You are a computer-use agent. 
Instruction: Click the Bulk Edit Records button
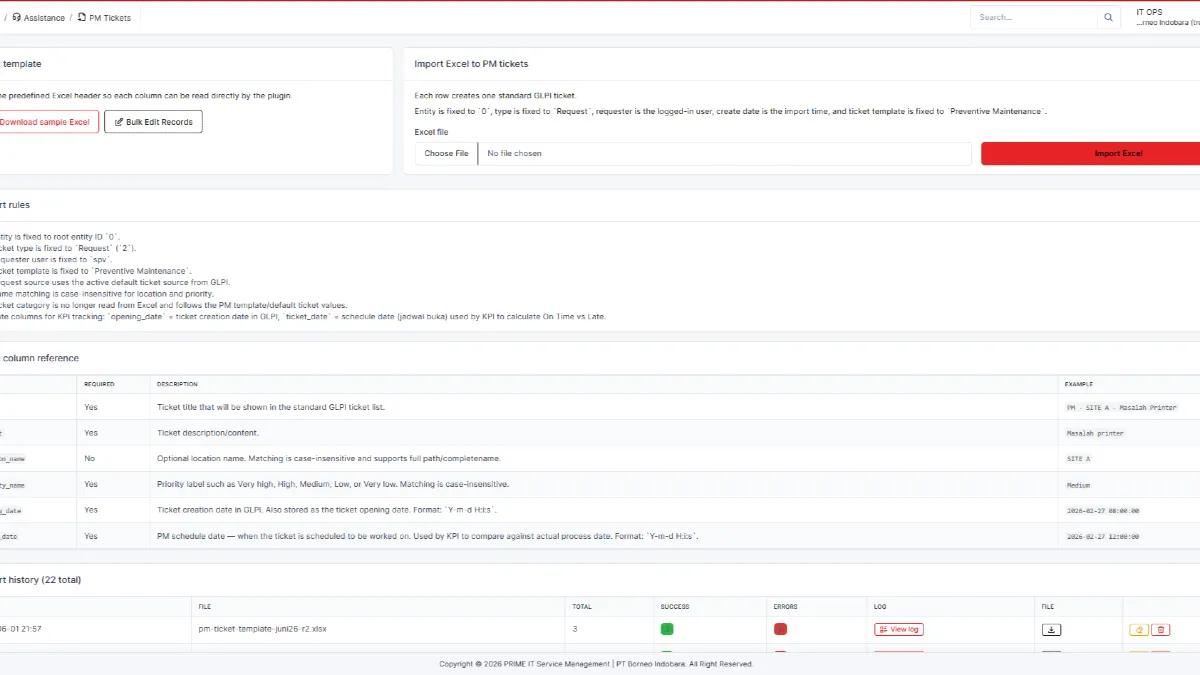(153, 122)
